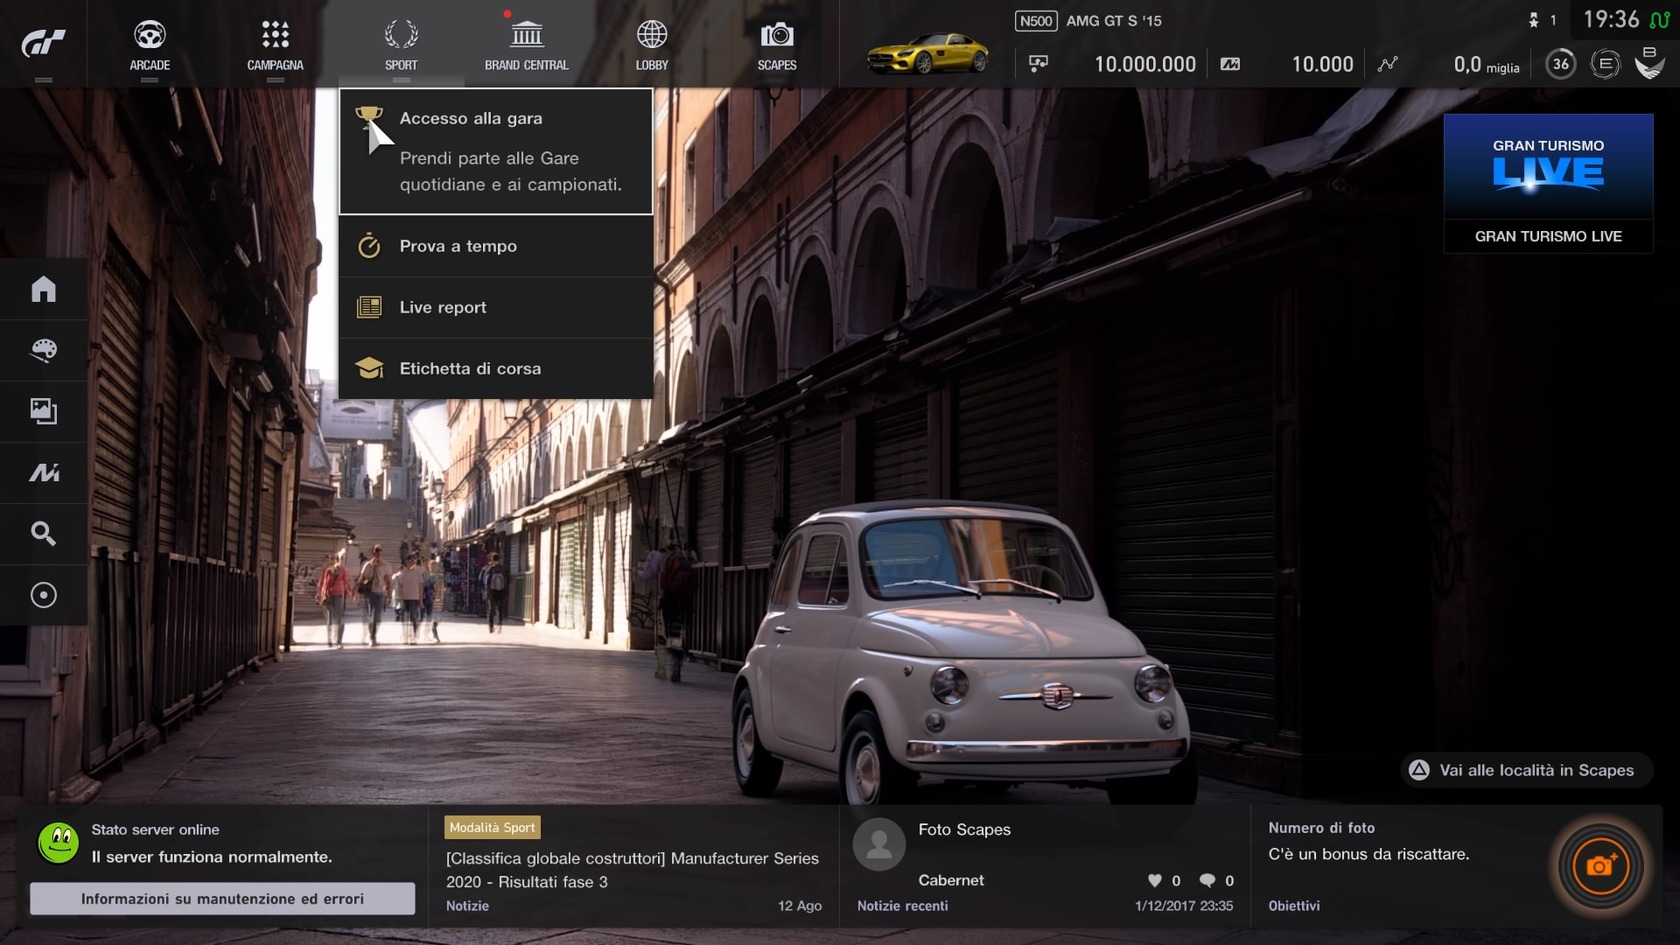Viewport: 1680px width, 945px height.
Task: Click the 0,0 miglia distance value
Action: pos(1486,65)
